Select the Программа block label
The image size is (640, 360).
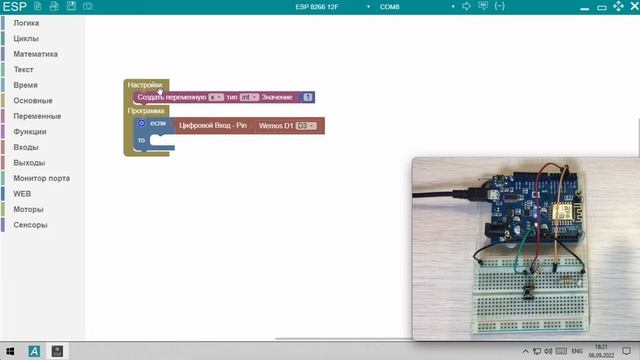click(146, 111)
